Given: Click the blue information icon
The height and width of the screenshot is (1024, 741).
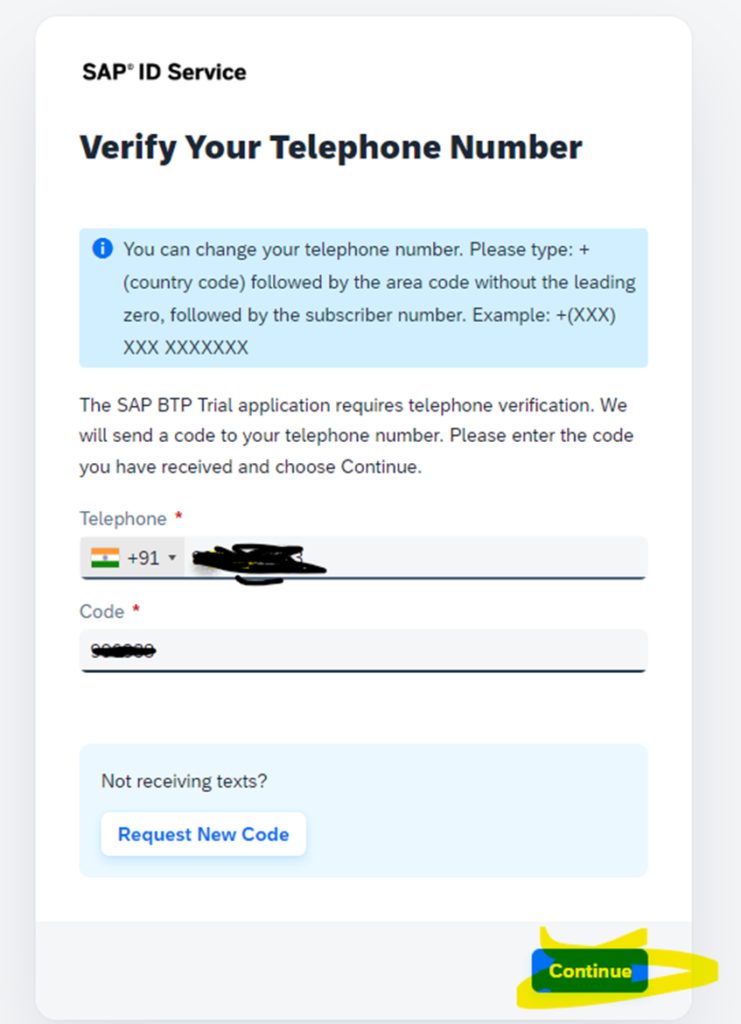Looking at the screenshot, I should (x=102, y=249).
